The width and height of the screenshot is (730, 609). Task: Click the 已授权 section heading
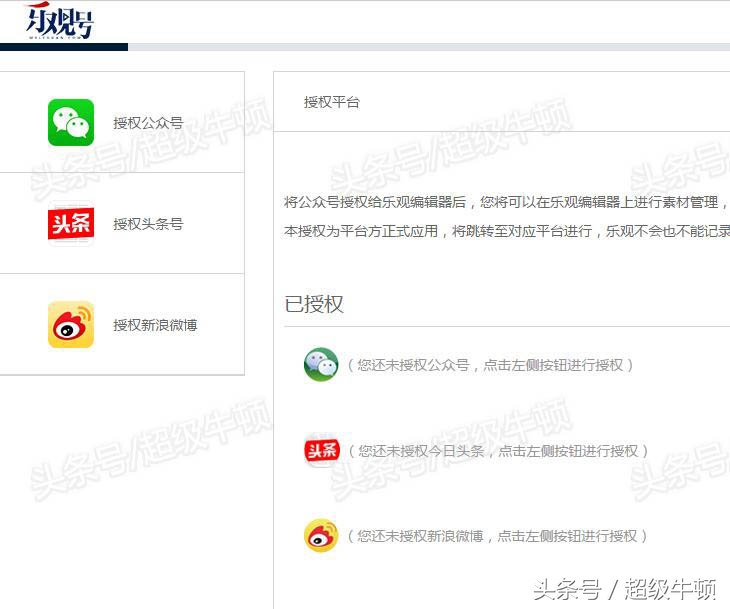(314, 304)
